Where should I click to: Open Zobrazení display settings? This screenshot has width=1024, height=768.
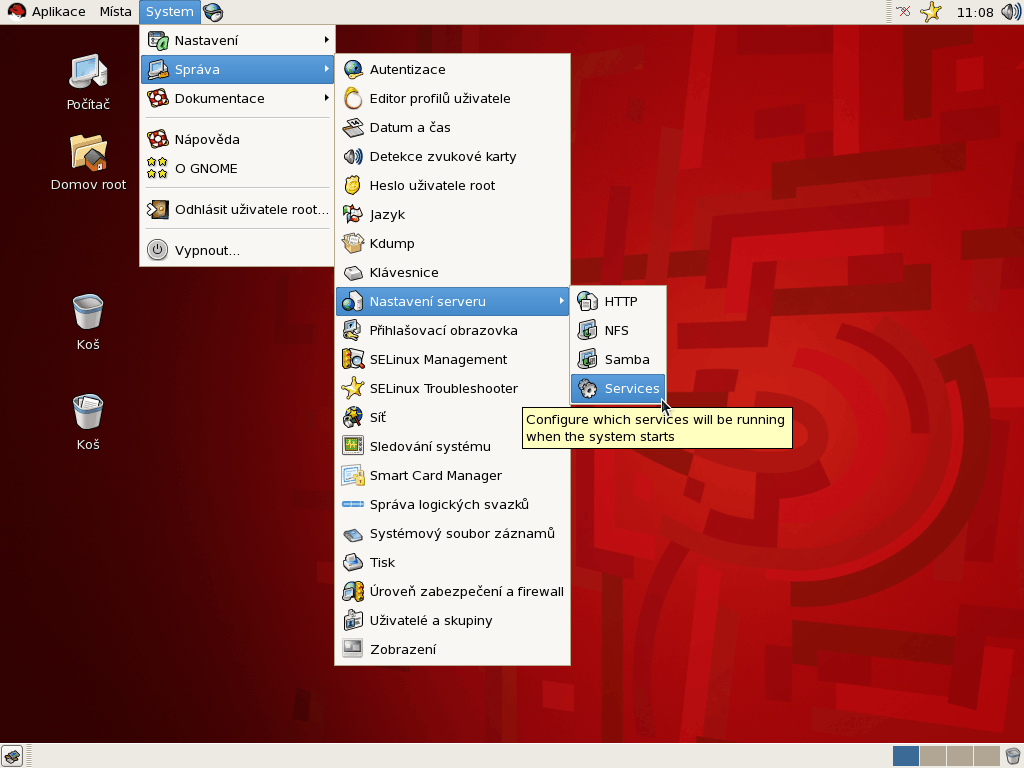coord(453,649)
